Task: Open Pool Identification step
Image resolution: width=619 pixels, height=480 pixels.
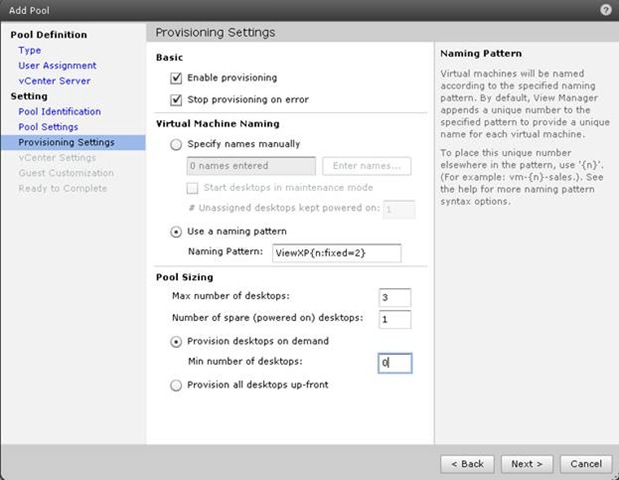Action: [60, 112]
